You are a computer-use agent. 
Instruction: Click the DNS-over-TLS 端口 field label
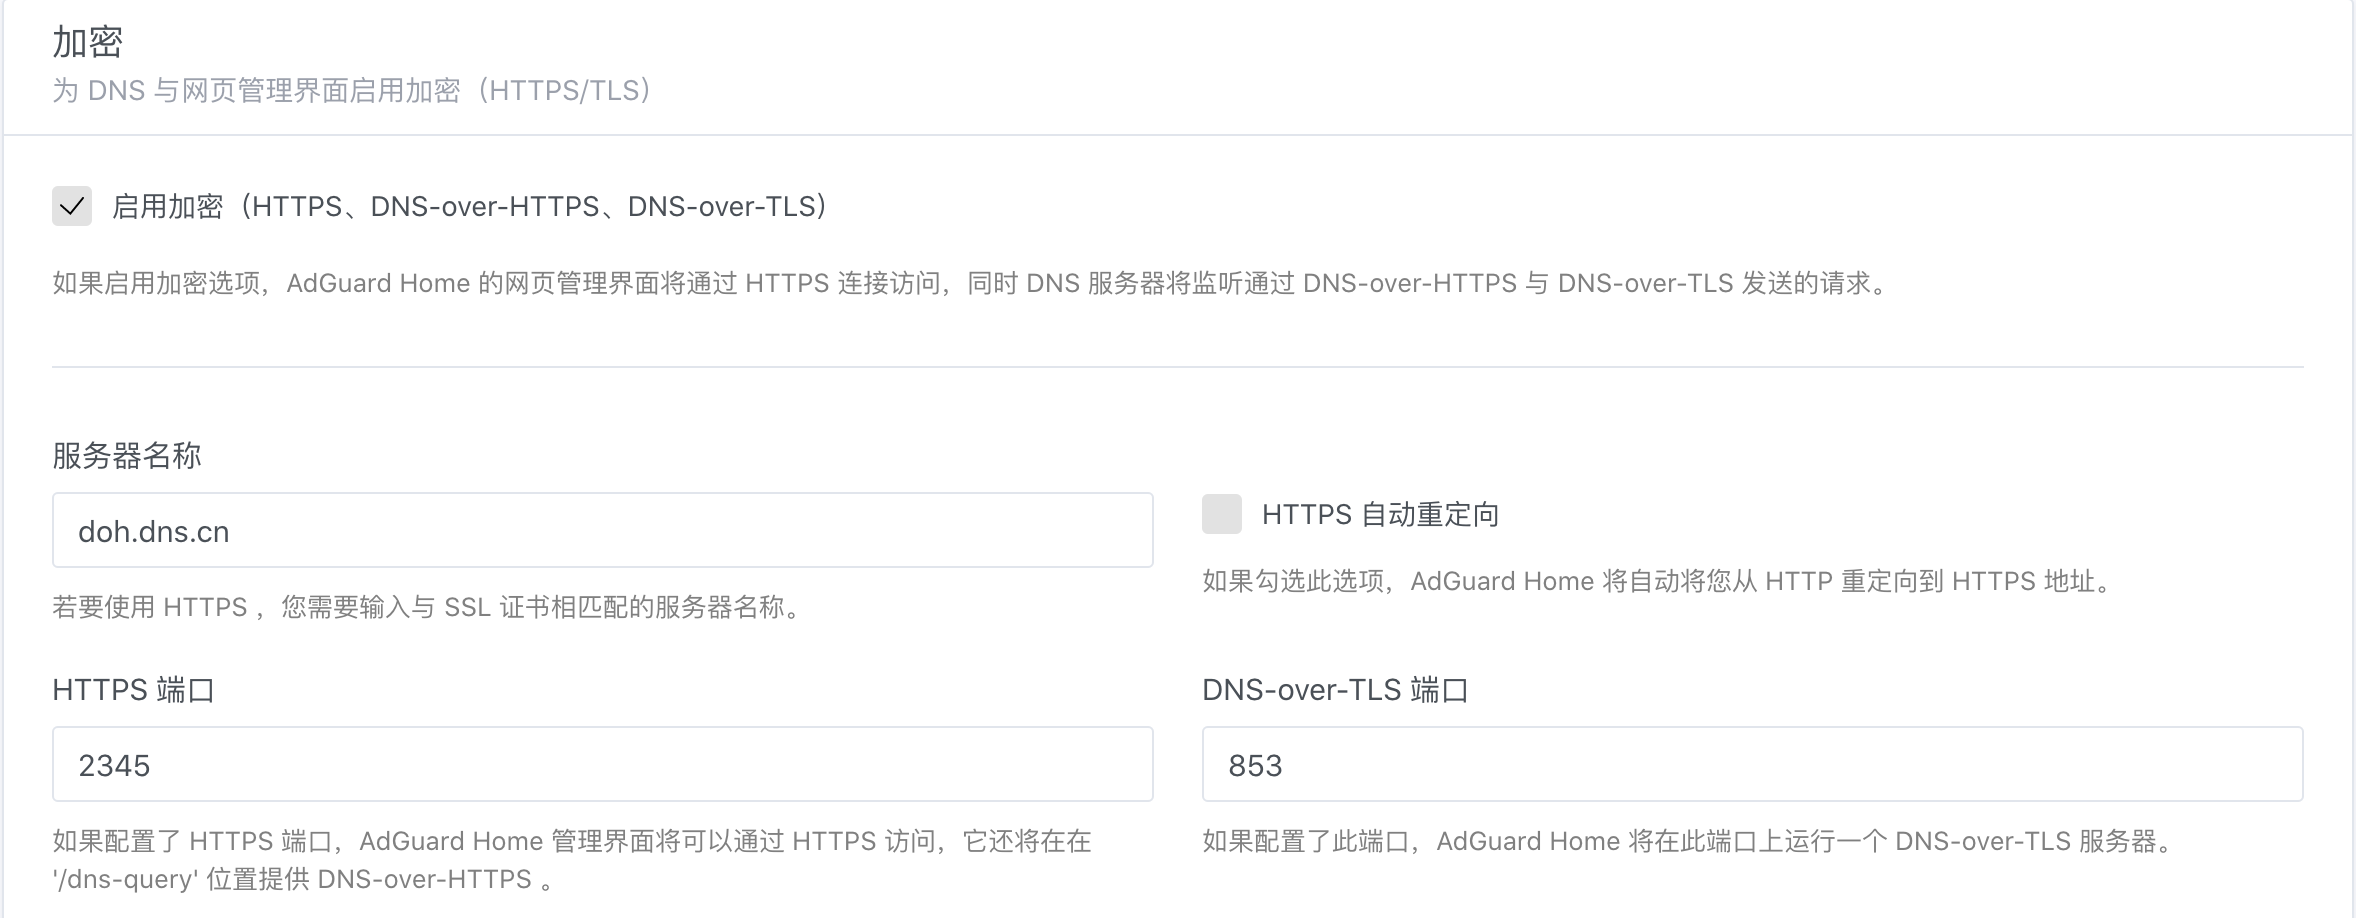point(1335,690)
